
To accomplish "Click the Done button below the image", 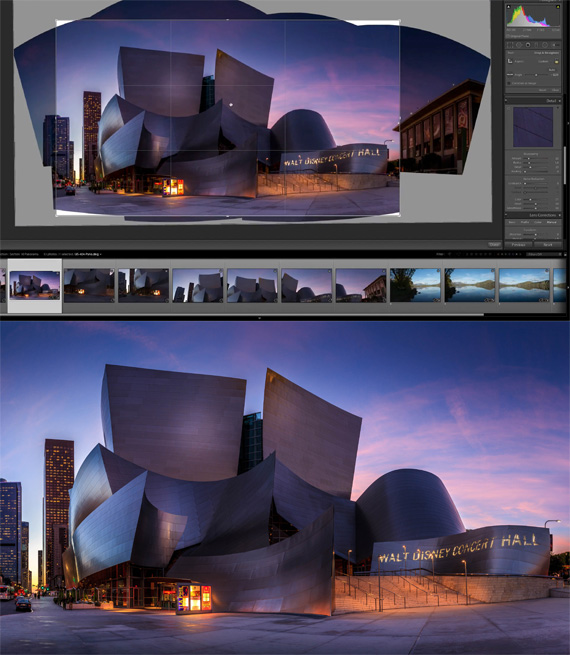I will [494, 244].
